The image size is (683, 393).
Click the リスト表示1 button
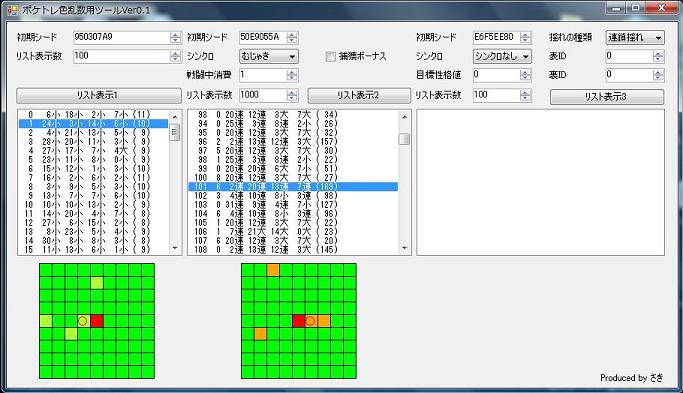(x=99, y=95)
